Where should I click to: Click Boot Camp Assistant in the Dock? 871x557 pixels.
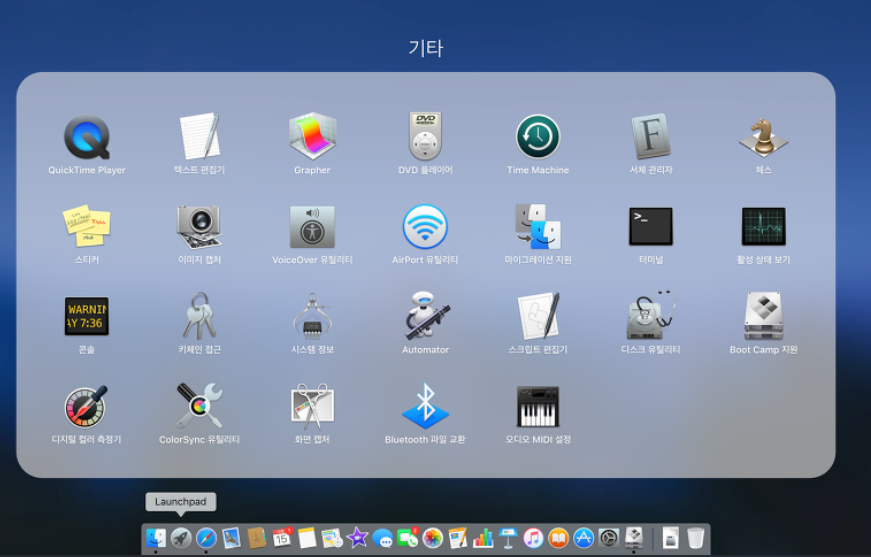[x=634, y=538]
